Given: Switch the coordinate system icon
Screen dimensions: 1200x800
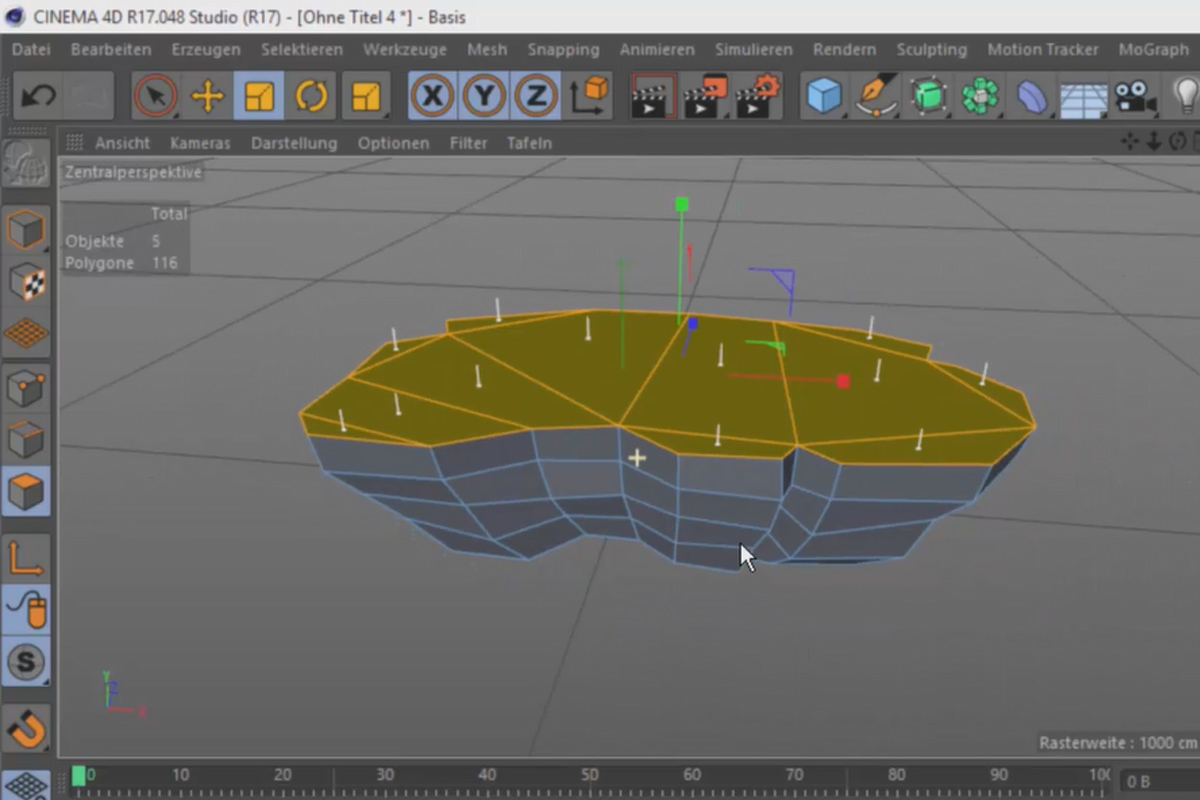Looking at the screenshot, I should [590, 96].
